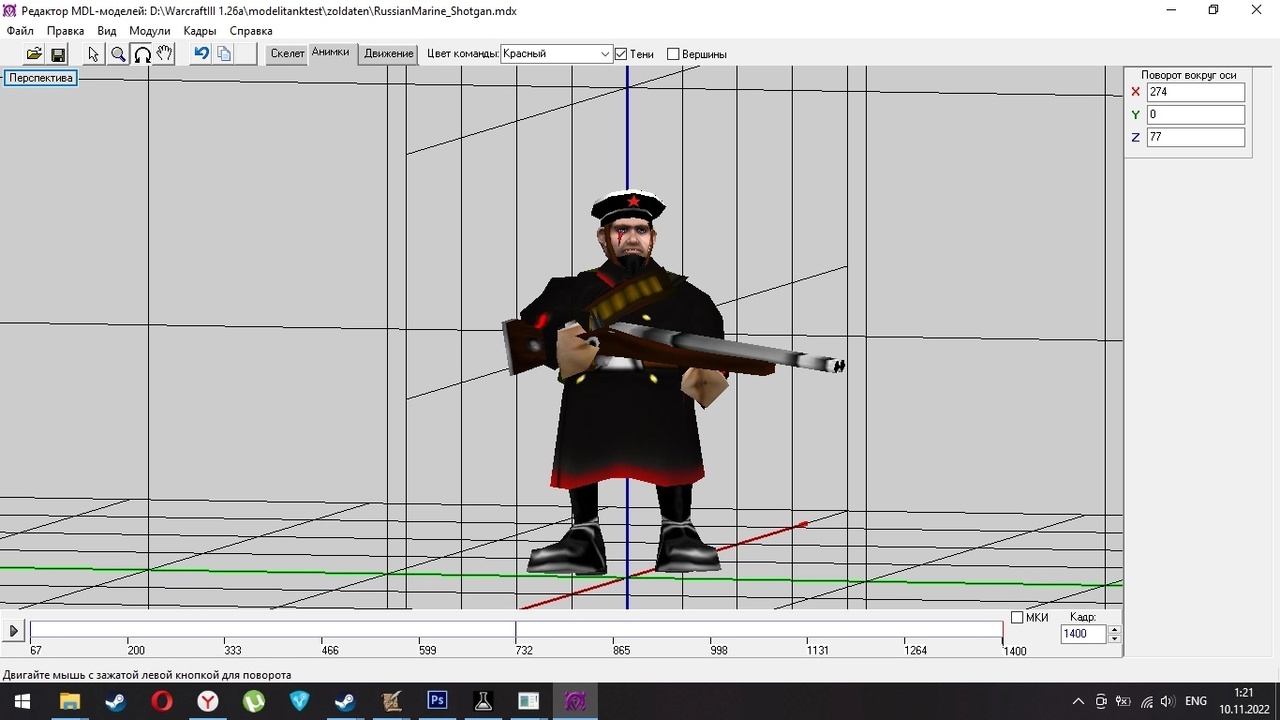
Task: Select the magnifier zoom tool
Action: 118,54
